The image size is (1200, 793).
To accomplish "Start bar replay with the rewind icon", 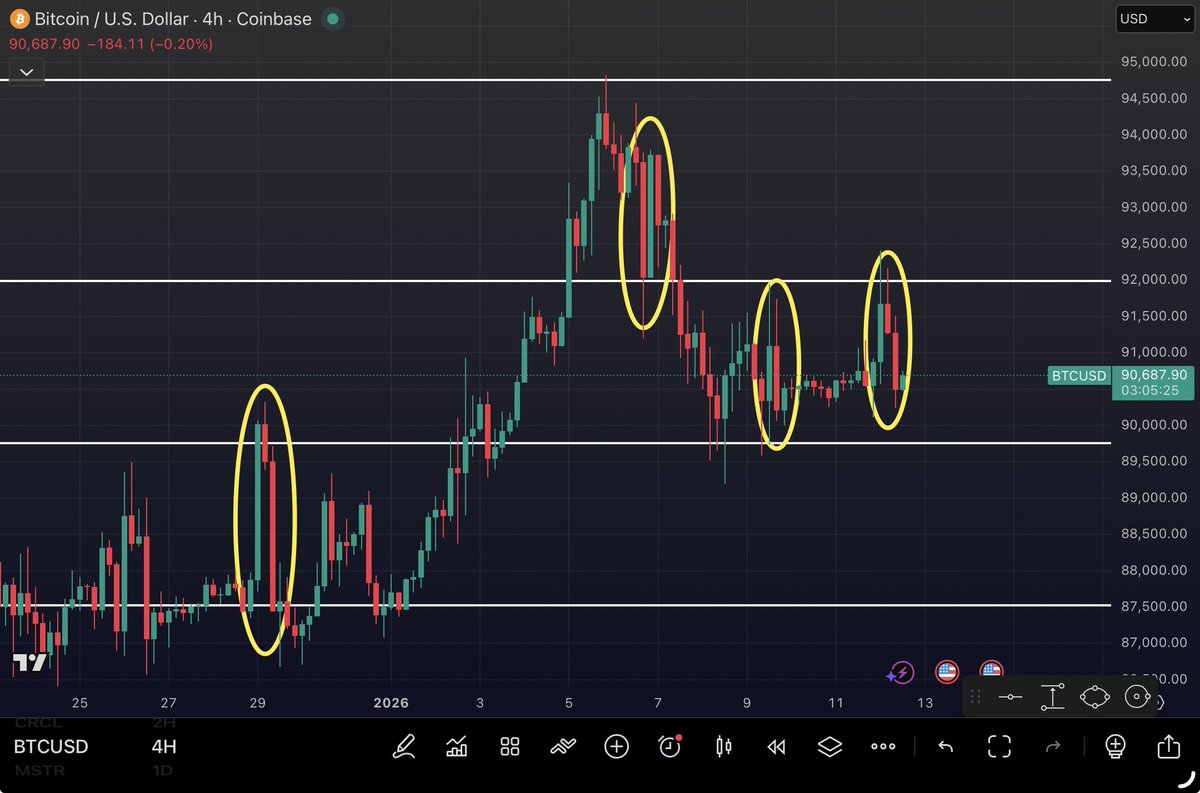I will 776,746.
